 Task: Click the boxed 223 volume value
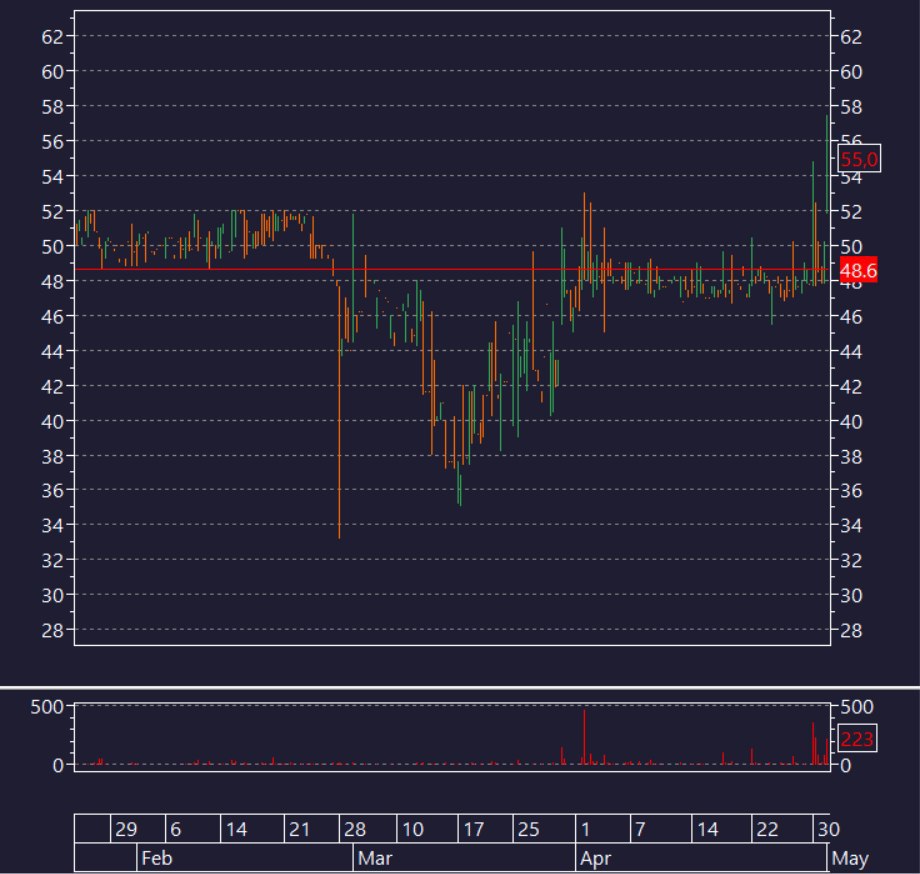(857, 739)
